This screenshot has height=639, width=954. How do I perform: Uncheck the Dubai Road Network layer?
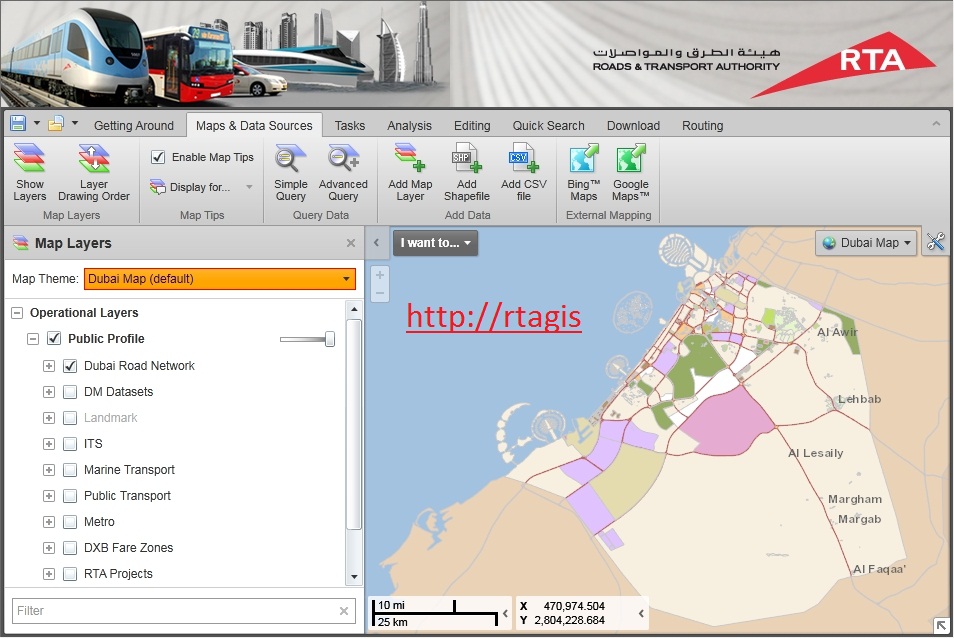pos(69,366)
